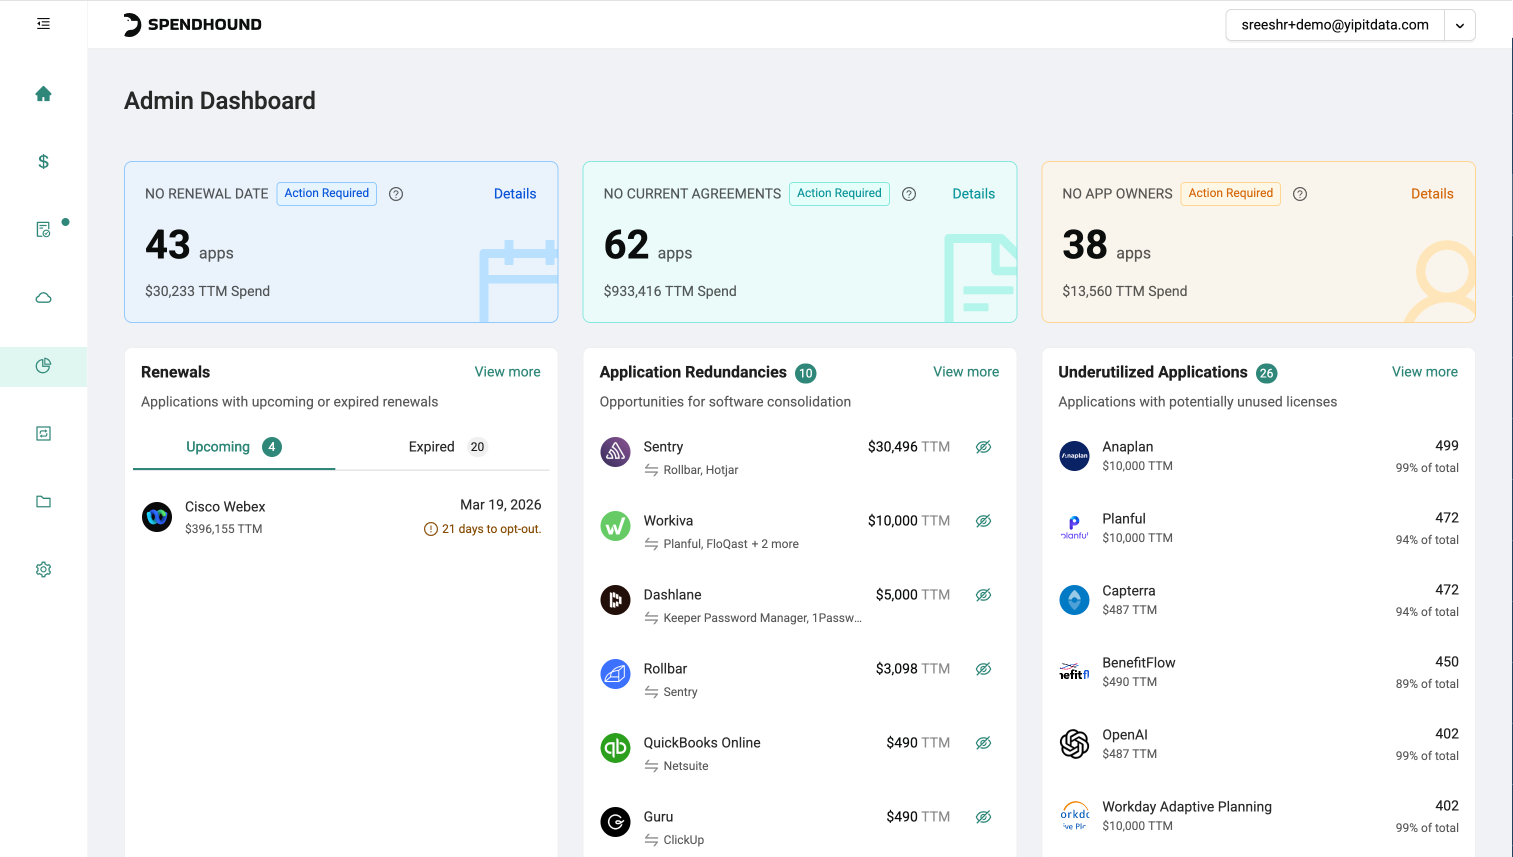The image size is (1513, 857).
Task: Click help icon beside No App Owners
Action: tap(1300, 194)
